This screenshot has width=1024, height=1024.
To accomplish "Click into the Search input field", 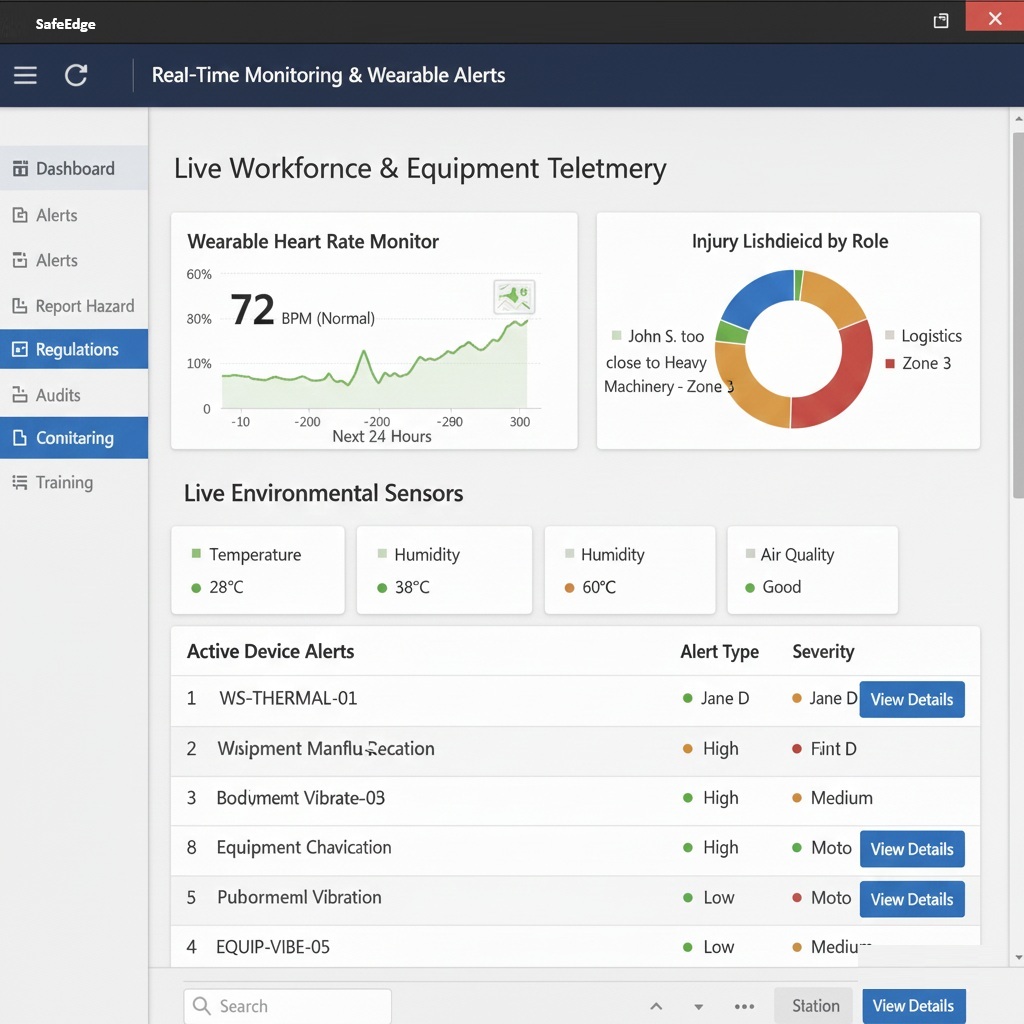I will tap(300, 1006).
